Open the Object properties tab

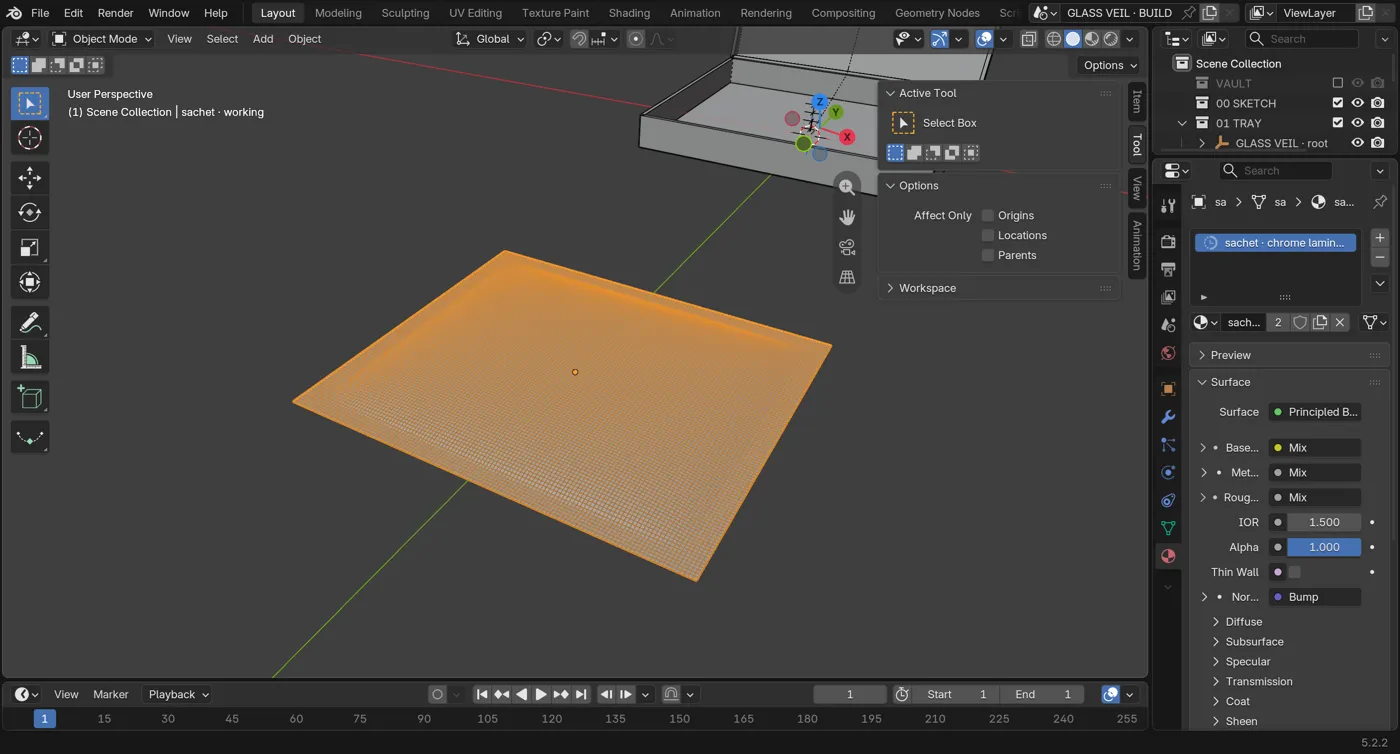(1168, 388)
